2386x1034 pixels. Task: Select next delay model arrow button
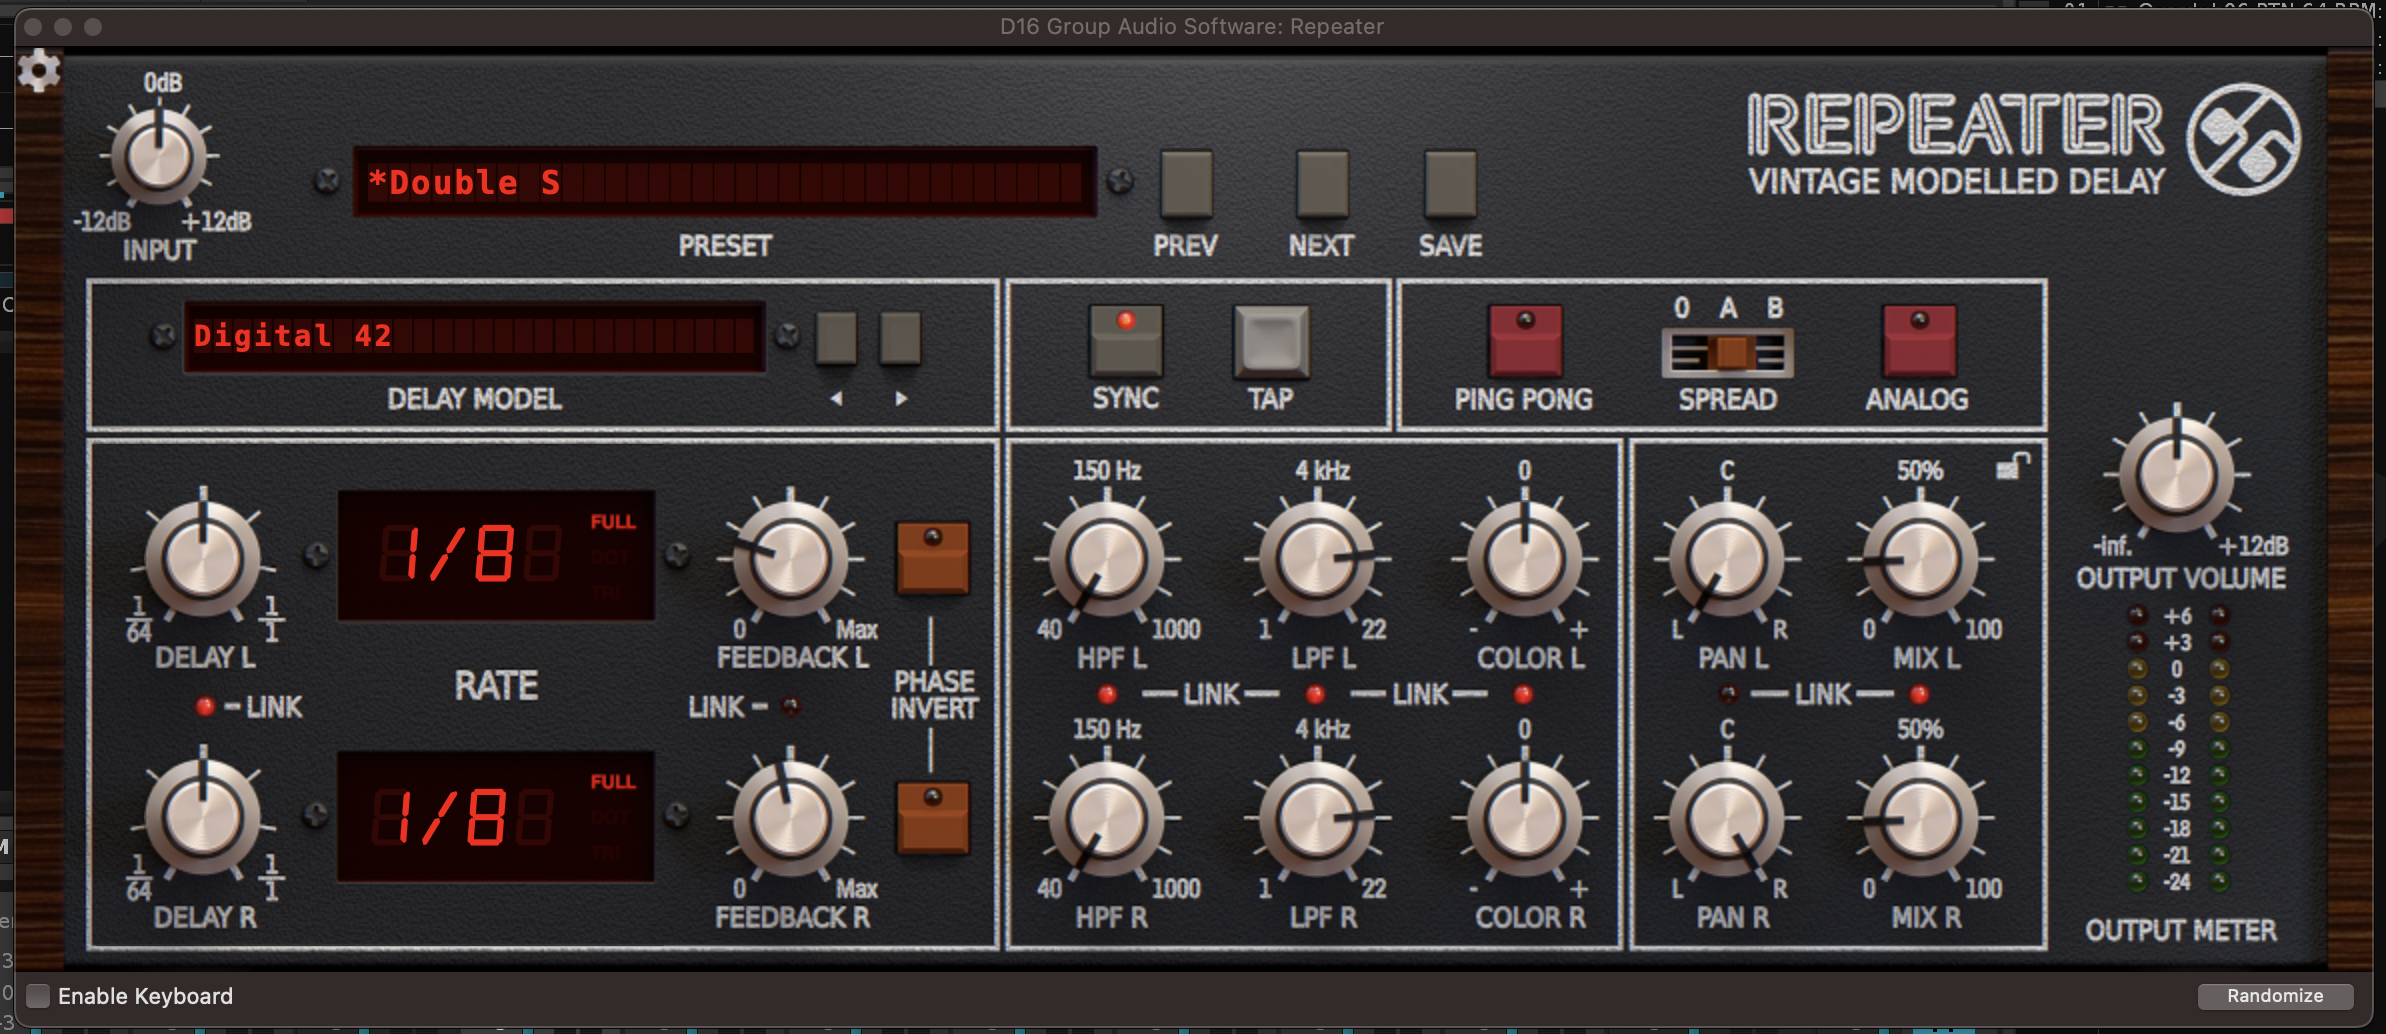pyautogui.click(x=900, y=338)
